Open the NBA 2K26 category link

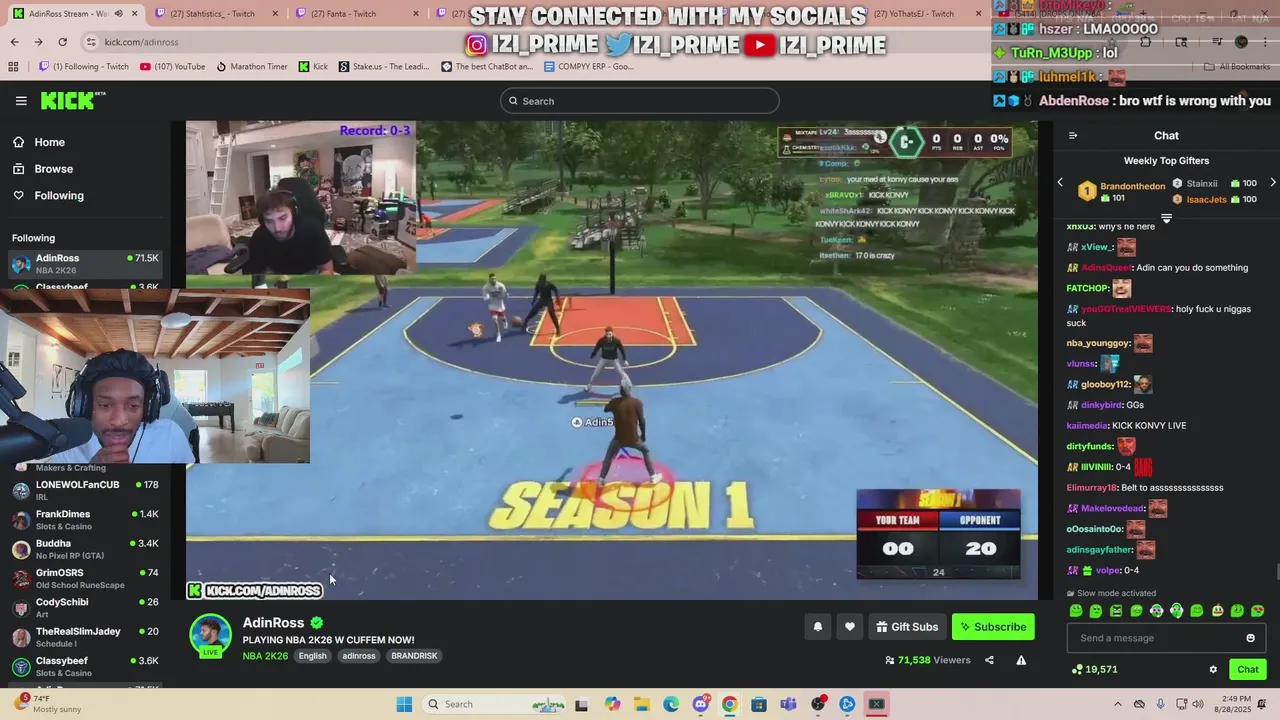(x=265, y=656)
